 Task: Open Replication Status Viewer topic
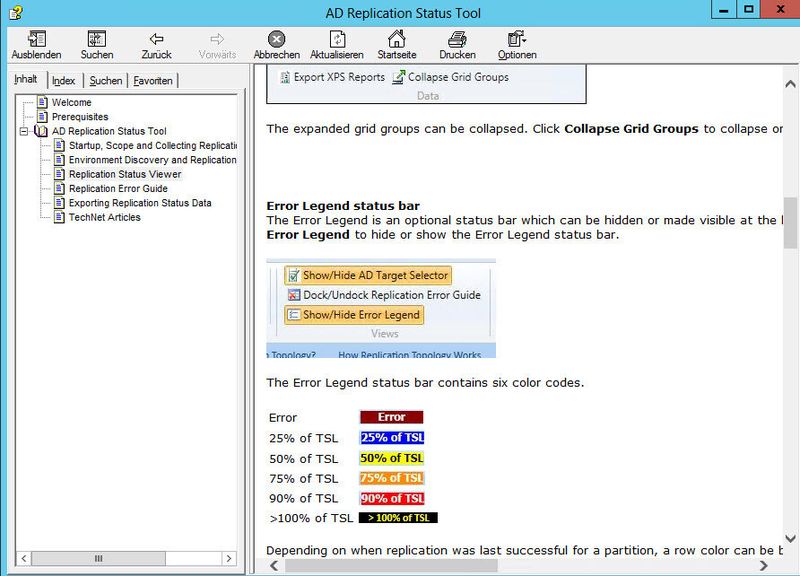tap(124, 174)
